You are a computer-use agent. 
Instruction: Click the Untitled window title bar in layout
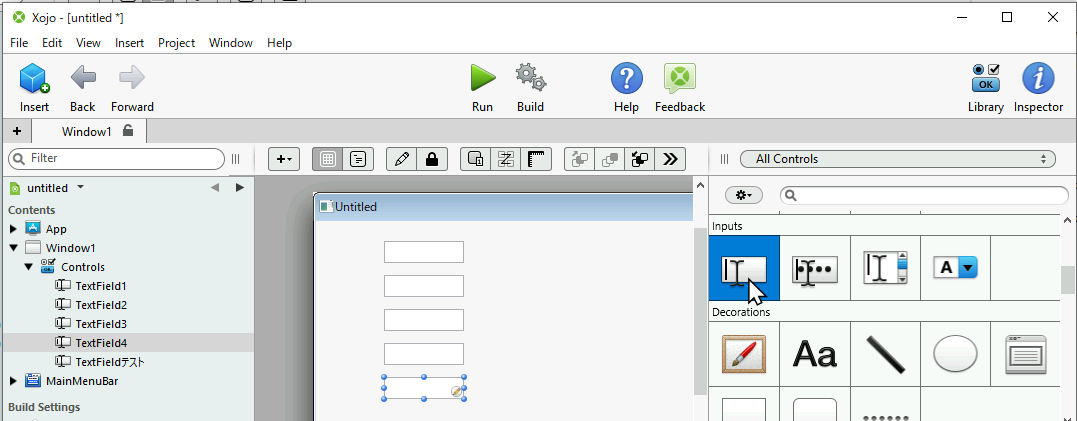[504, 207]
